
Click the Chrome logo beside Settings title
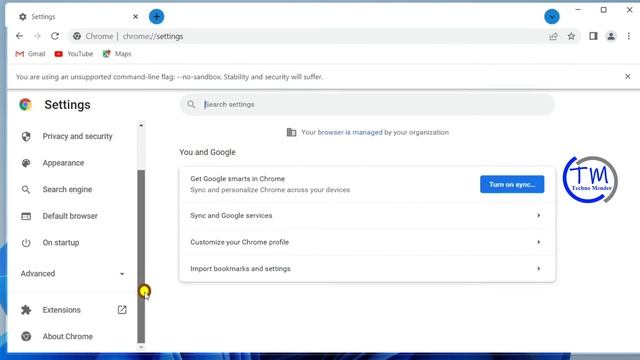25,104
